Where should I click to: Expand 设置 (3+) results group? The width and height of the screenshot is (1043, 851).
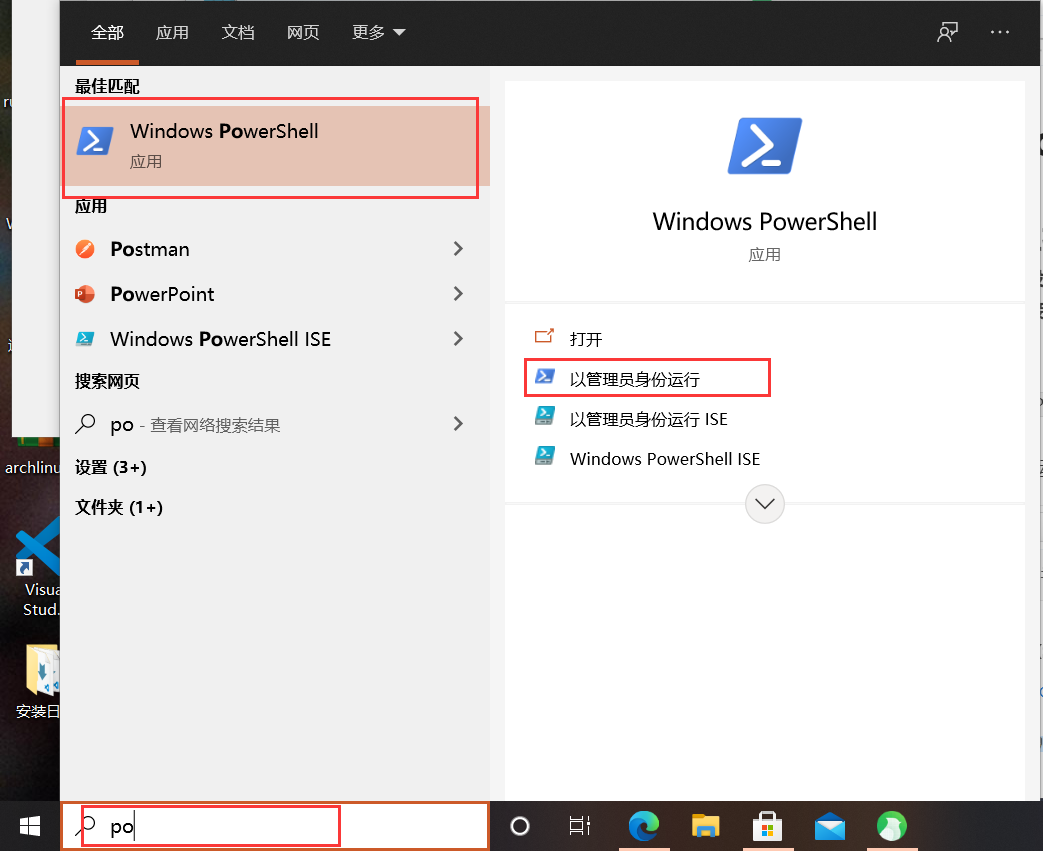tap(110, 467)
